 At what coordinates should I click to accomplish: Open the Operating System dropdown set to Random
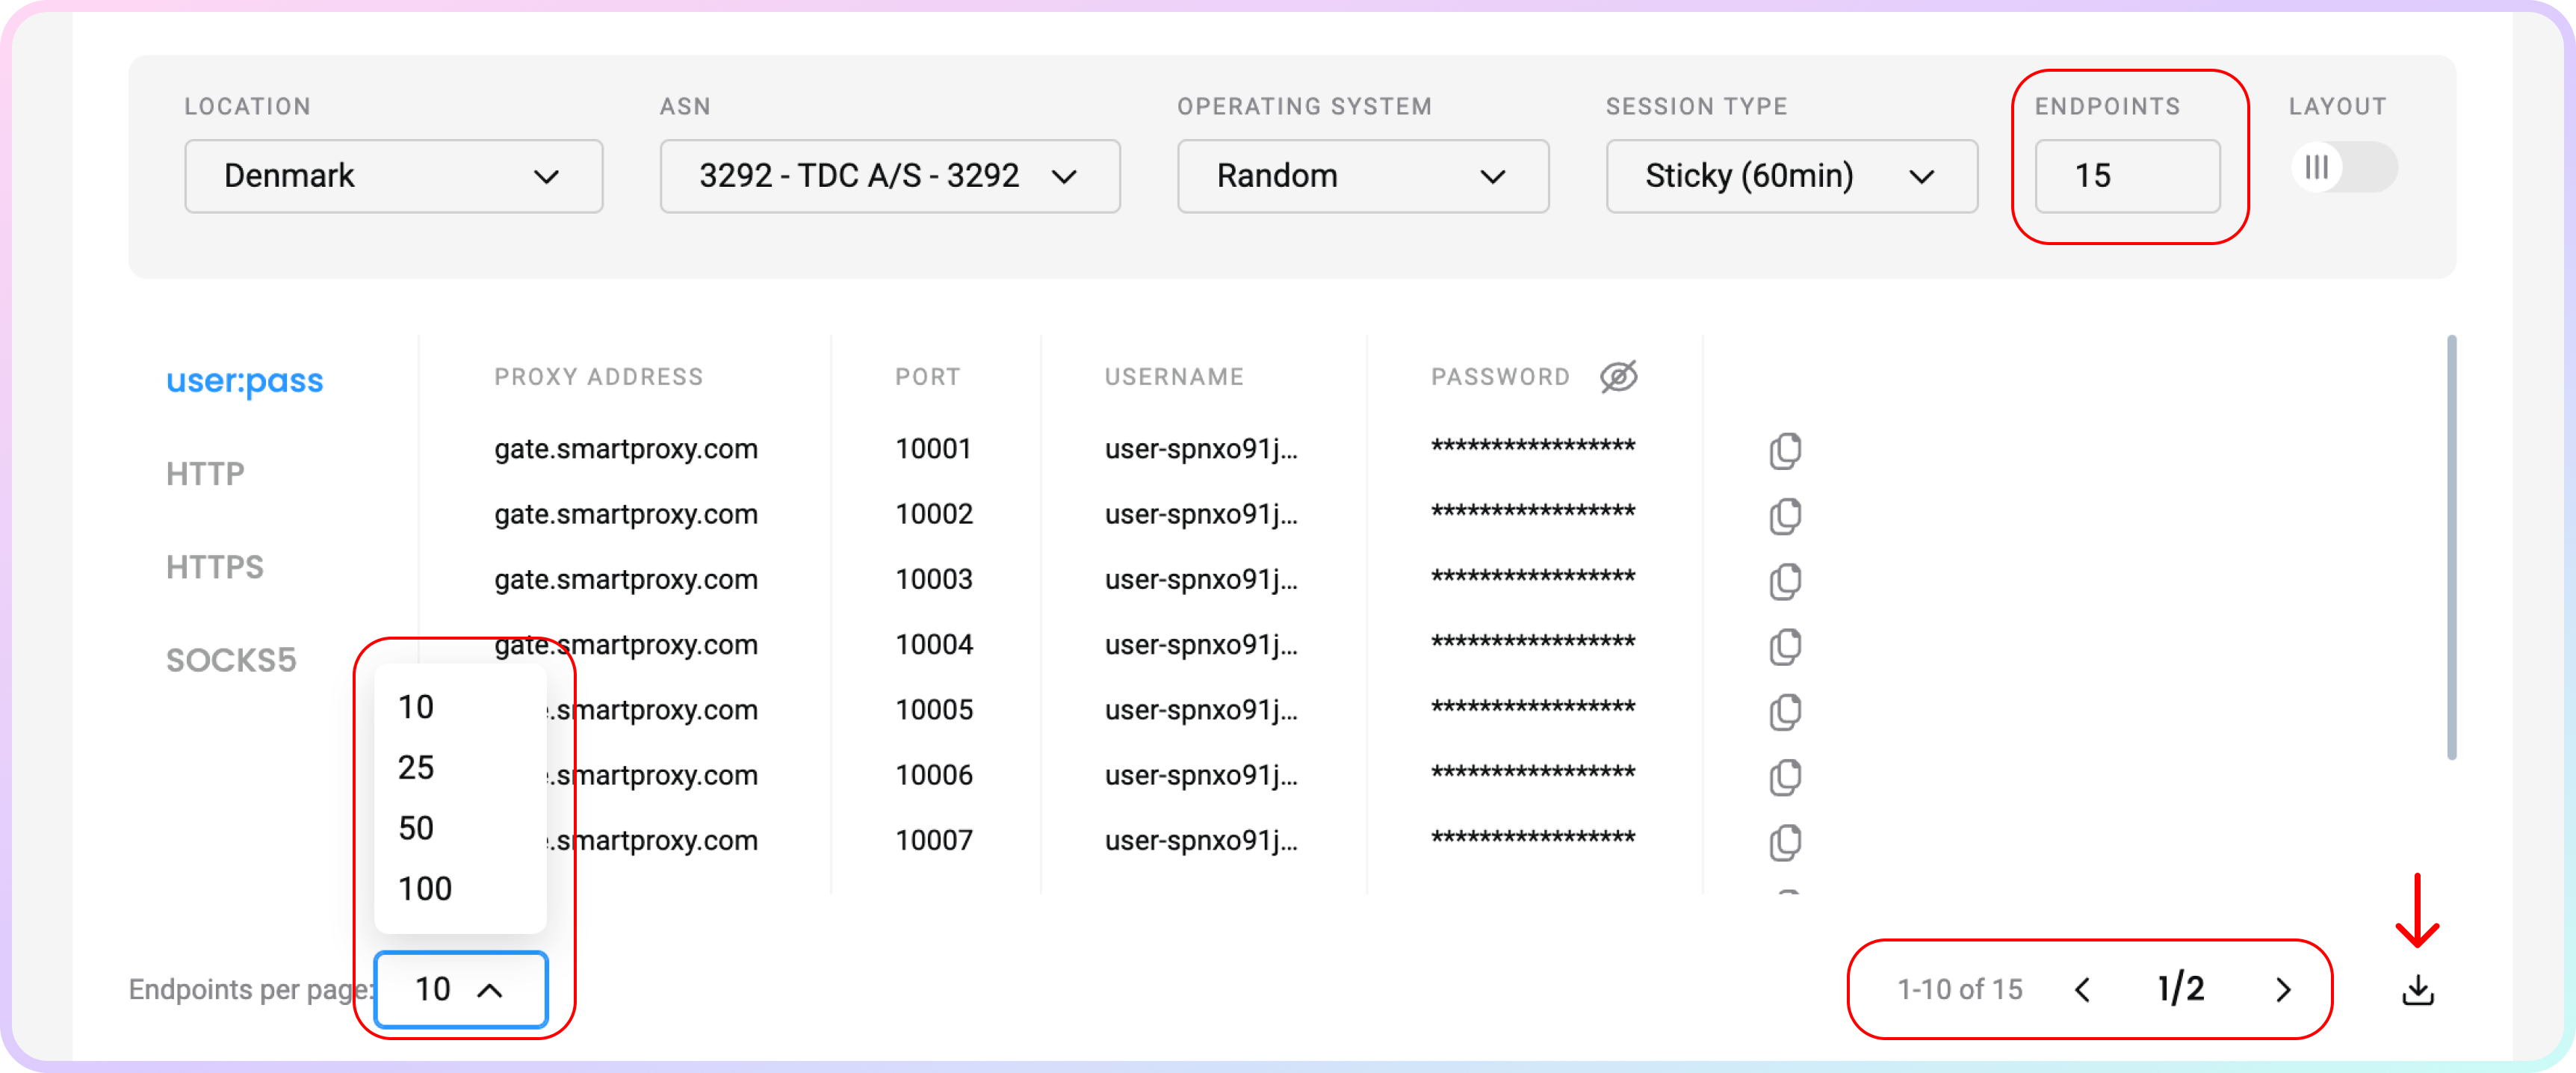[1362, 176]
